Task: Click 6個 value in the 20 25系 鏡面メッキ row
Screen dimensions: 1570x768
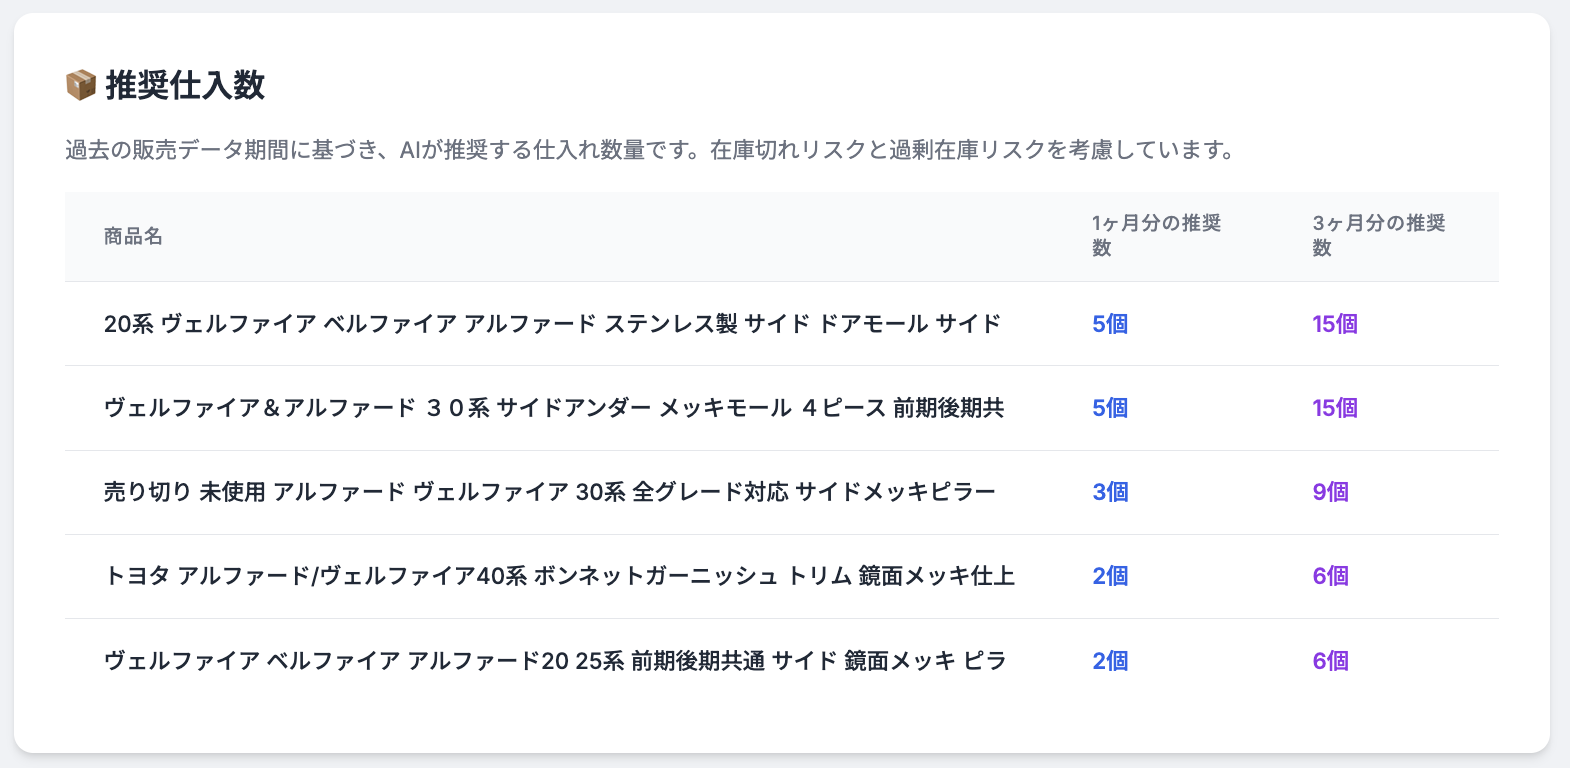Action: [x=1330, y=661]
